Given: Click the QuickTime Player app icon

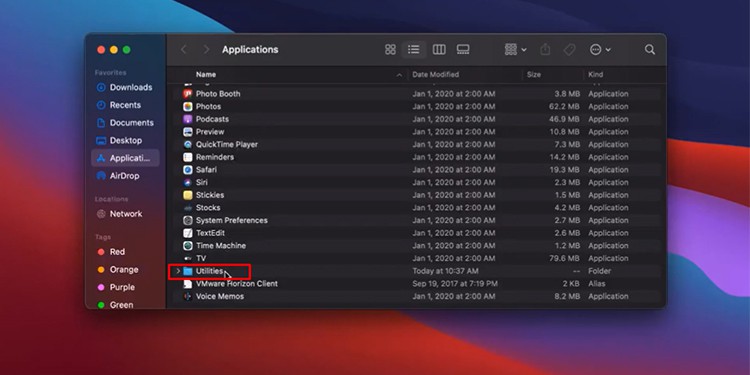Looking at the screenshot, I should click(x=188, y=144).
